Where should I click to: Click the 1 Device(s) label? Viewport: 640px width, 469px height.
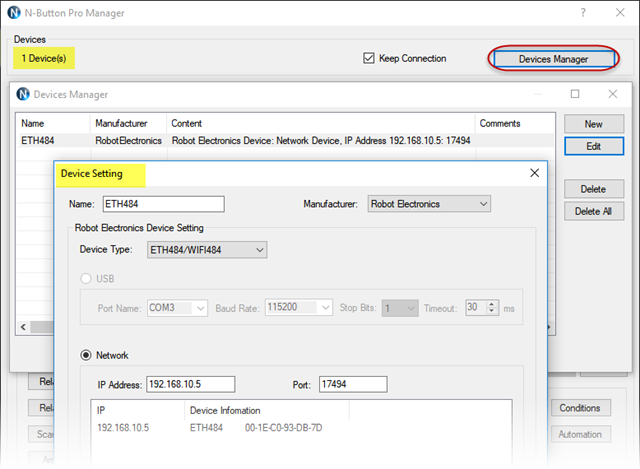pyautogui.click(x=44, y=58)
